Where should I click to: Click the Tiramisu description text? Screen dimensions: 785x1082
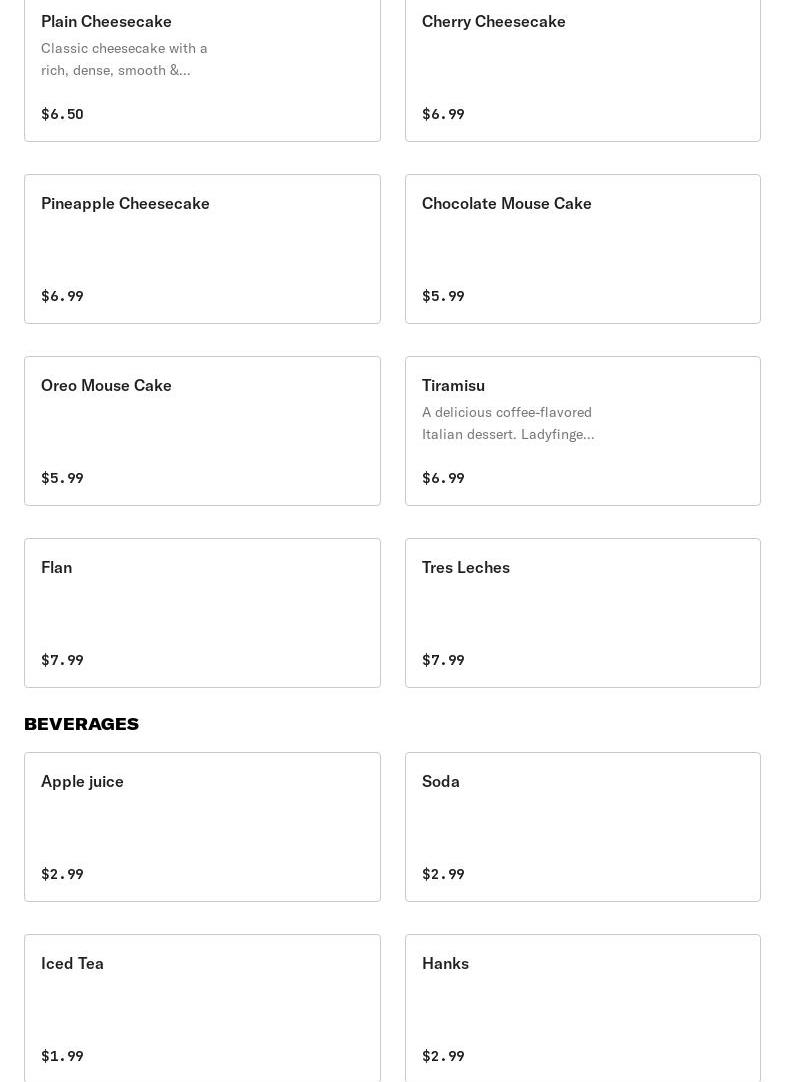pyautogui.click(x=507, y=423)
